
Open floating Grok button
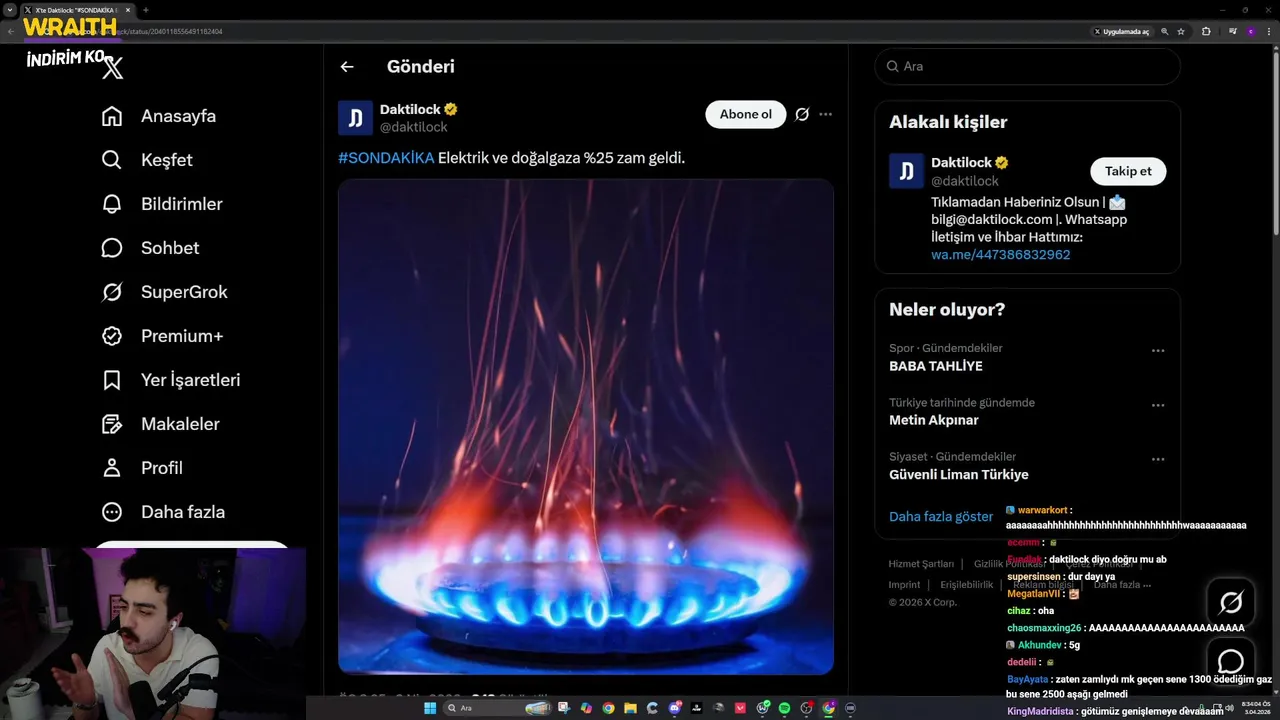pos(1231,602)
